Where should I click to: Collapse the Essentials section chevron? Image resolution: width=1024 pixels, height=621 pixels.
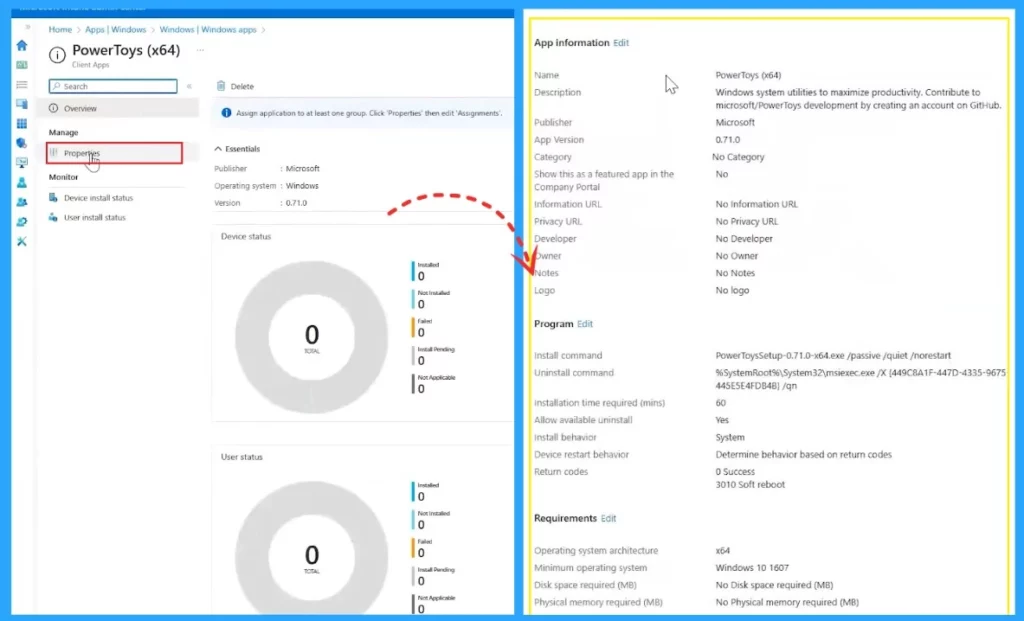click(x=218, y=149)
